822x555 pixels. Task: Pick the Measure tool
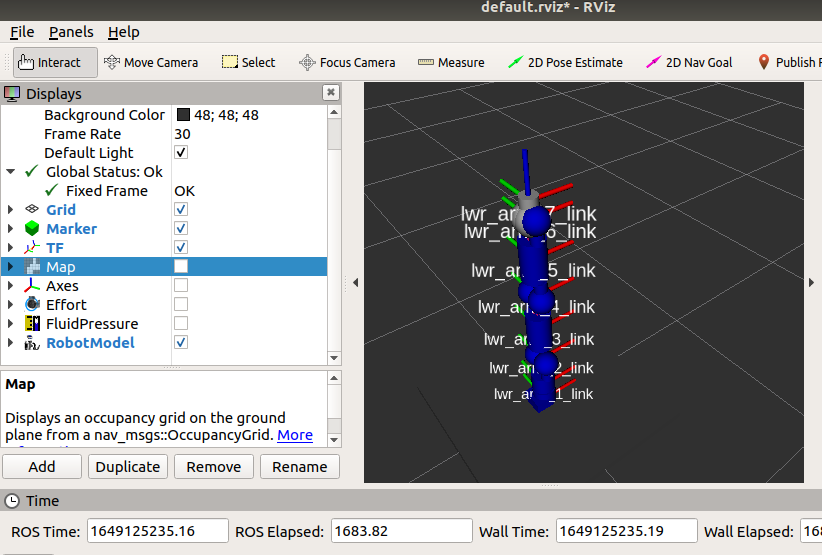451,62
